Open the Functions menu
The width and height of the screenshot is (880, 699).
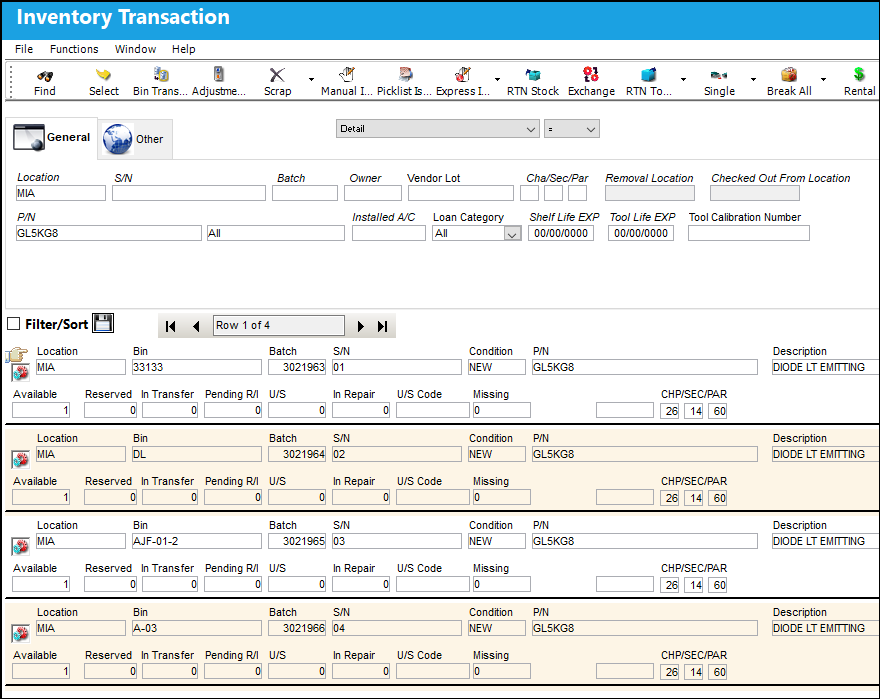(74, 49)
